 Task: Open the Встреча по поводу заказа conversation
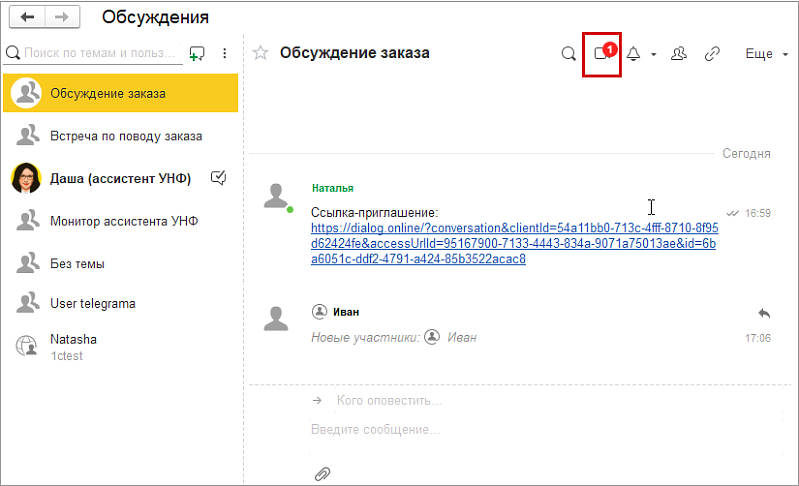point(121,136)
